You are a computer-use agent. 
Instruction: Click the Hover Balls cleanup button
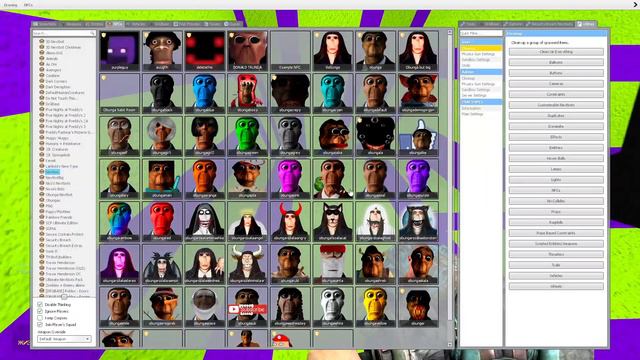point(556,158)
